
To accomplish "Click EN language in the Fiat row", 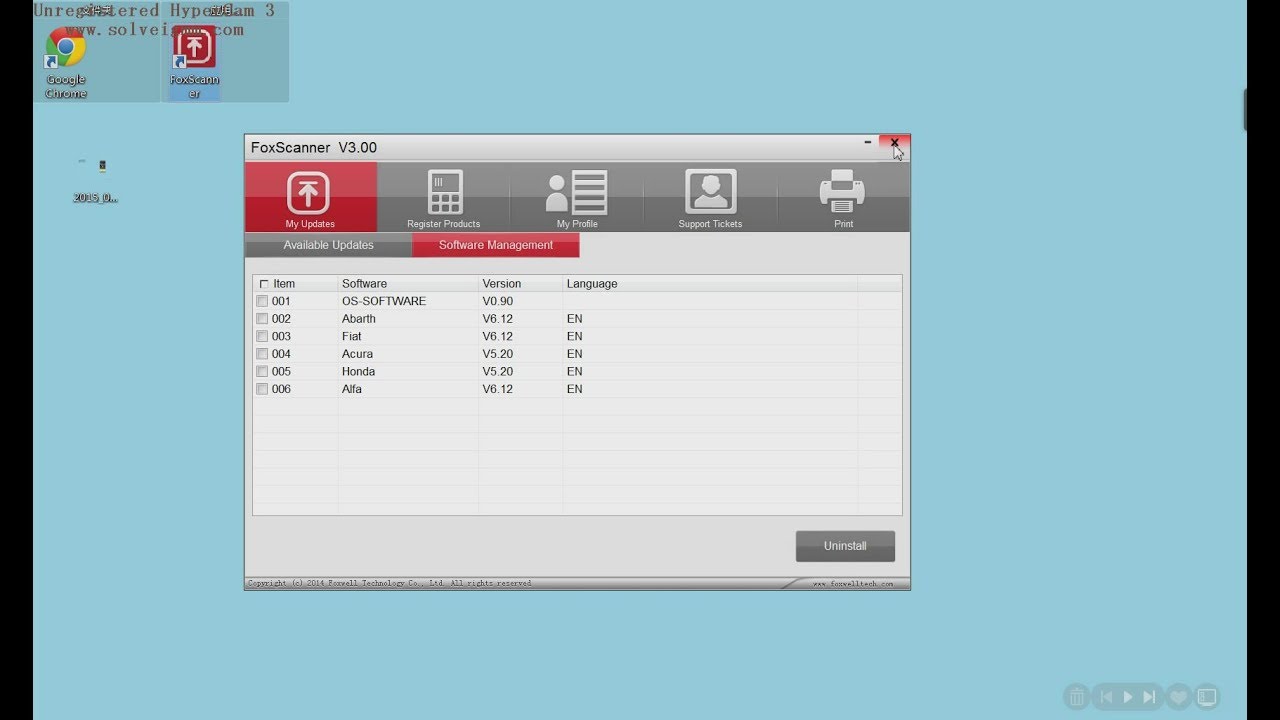I will (x=574, y=336).
